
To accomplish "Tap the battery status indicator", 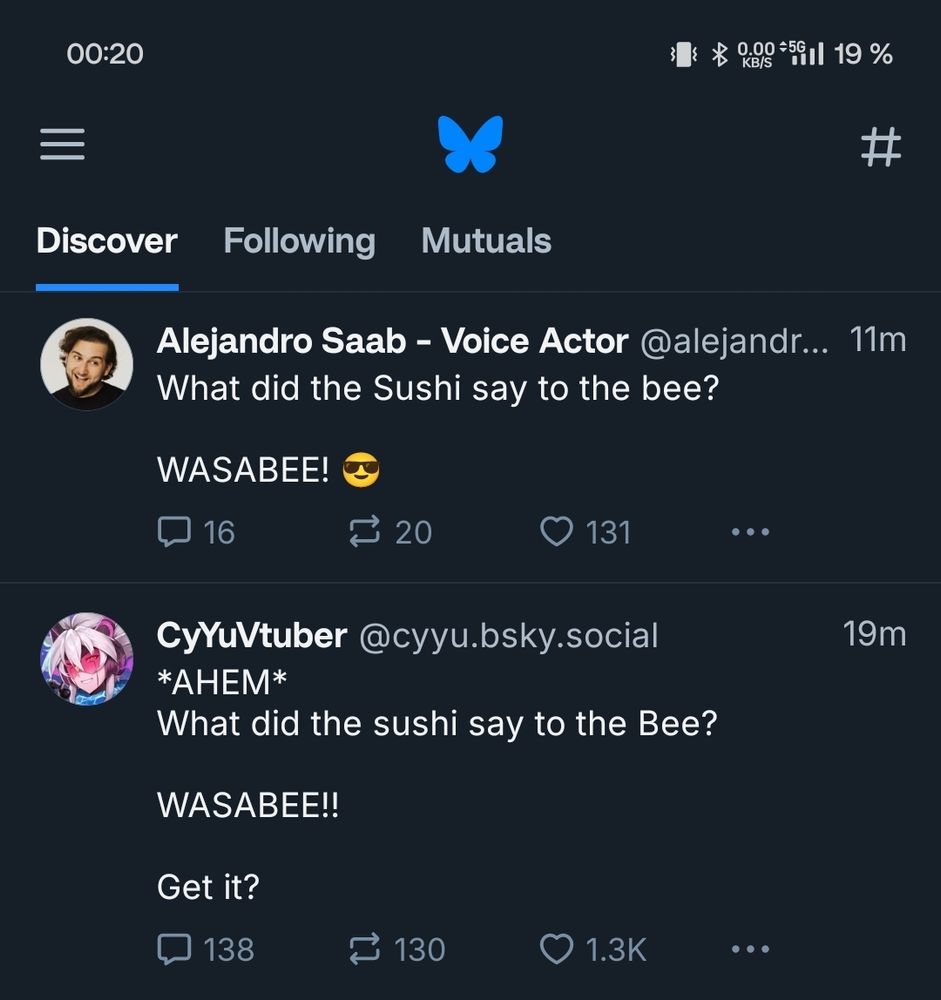I will [x=862, y=54].
